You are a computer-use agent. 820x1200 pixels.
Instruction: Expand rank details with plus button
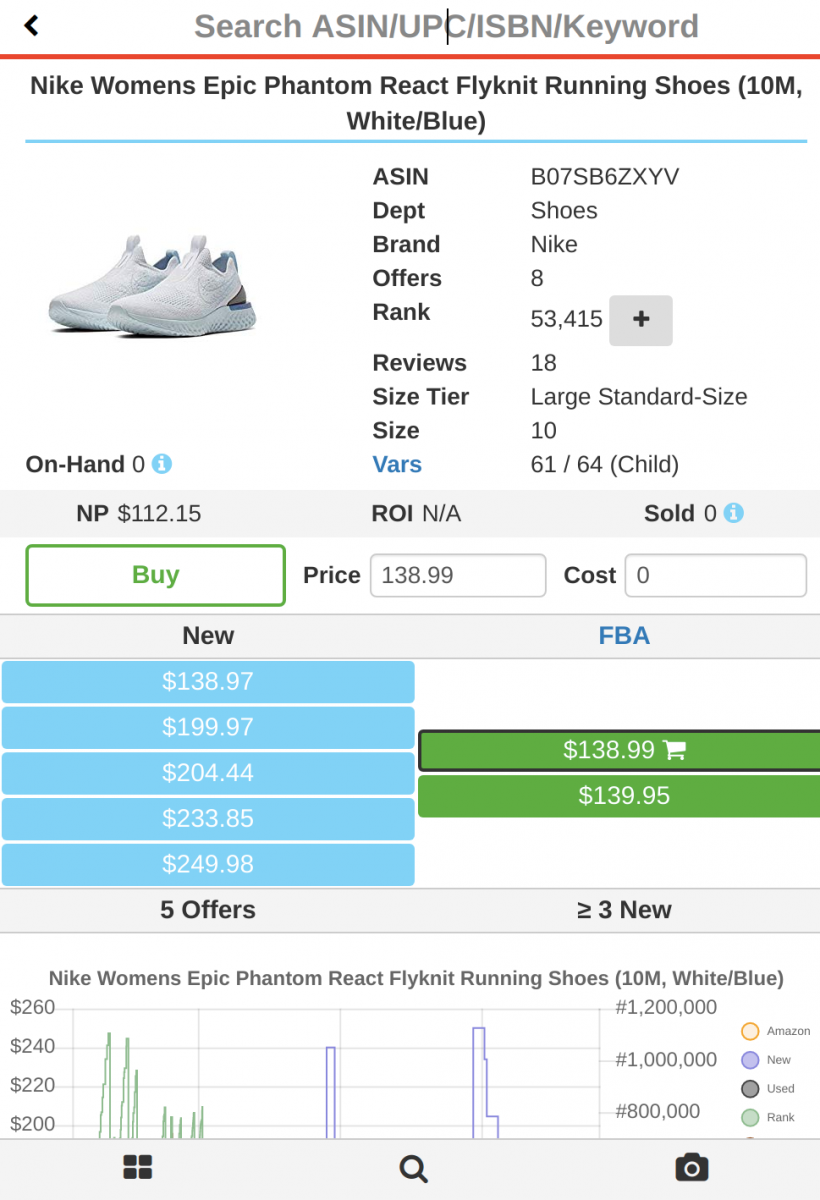click(x=641, y=320)
